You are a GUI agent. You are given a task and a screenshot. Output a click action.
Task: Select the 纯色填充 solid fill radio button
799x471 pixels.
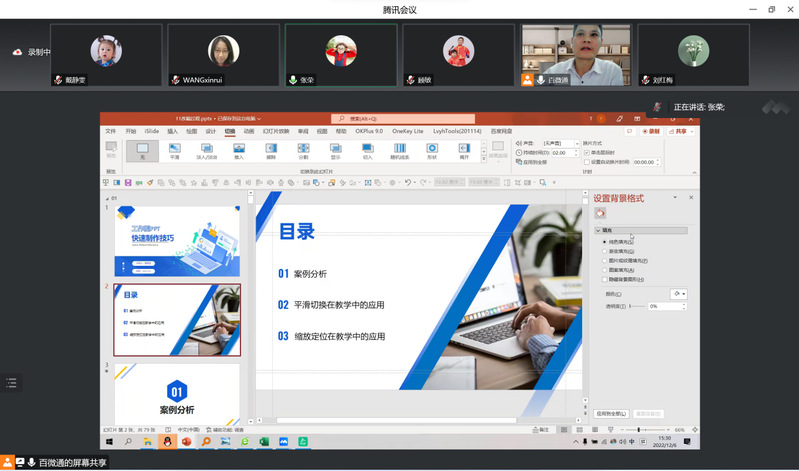(x=602, y=242)
